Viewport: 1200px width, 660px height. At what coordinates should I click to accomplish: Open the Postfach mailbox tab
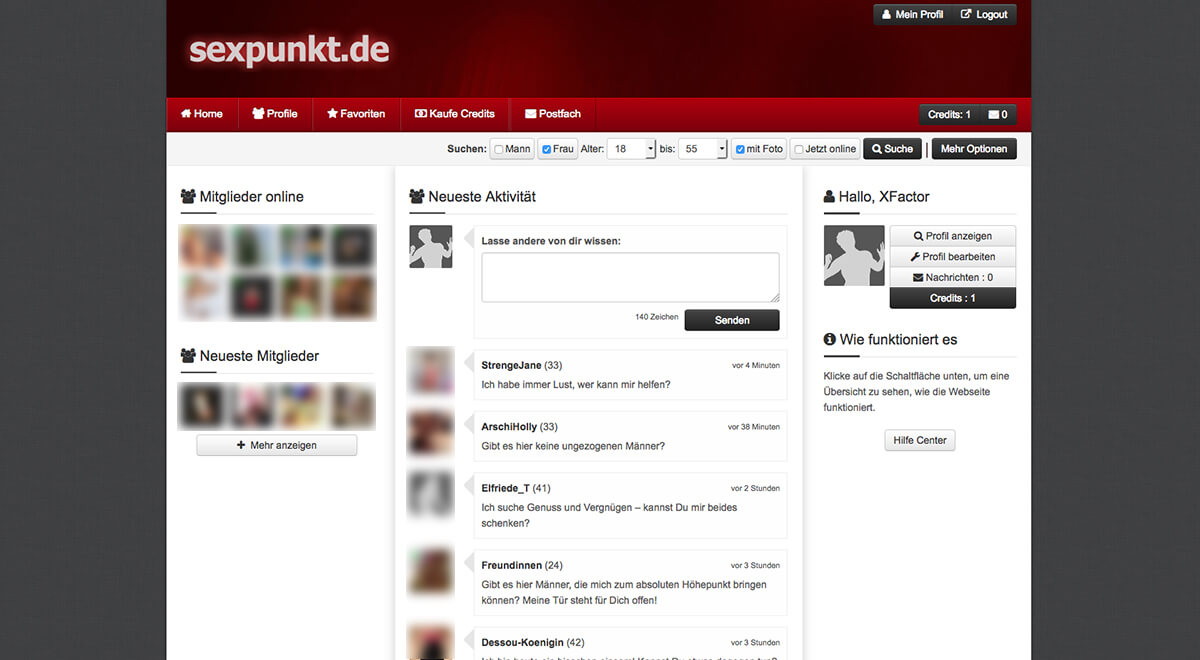pos(553,114)
